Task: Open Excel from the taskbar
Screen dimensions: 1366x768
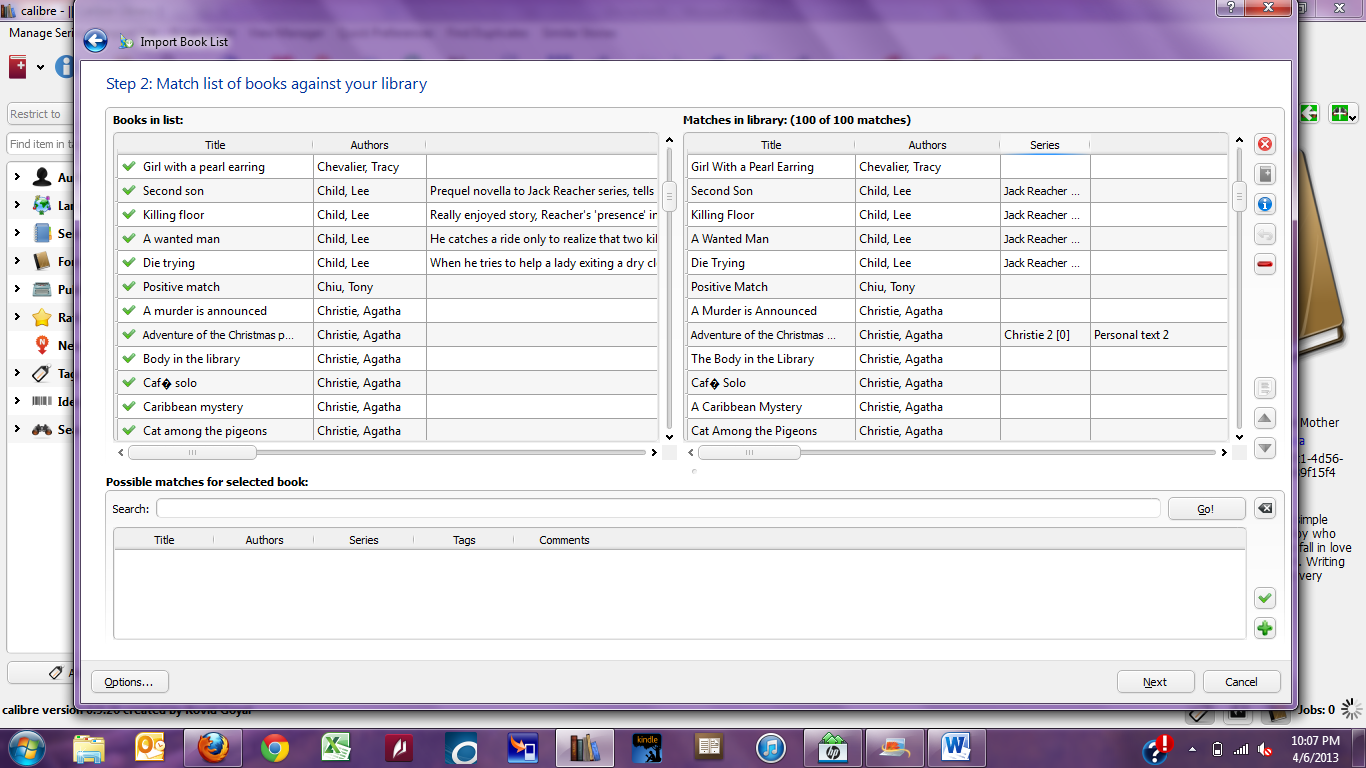Action: [x=337, y=747]
